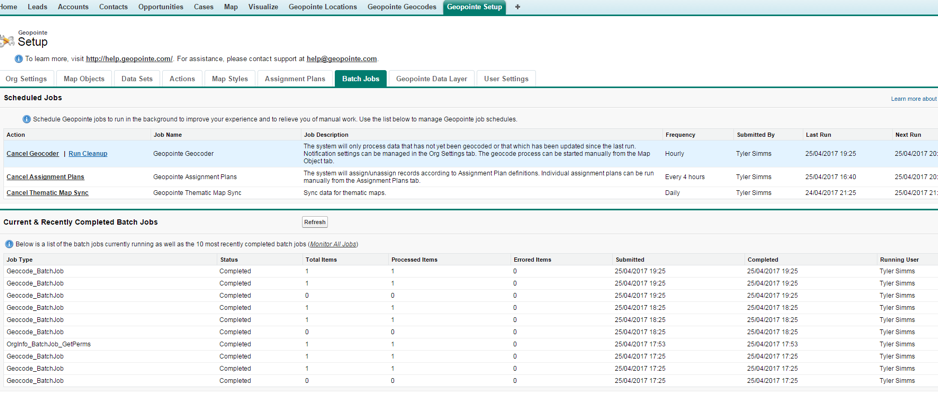
Task: Open the User Settings sub-tab
Action: (x=506, y=78)
